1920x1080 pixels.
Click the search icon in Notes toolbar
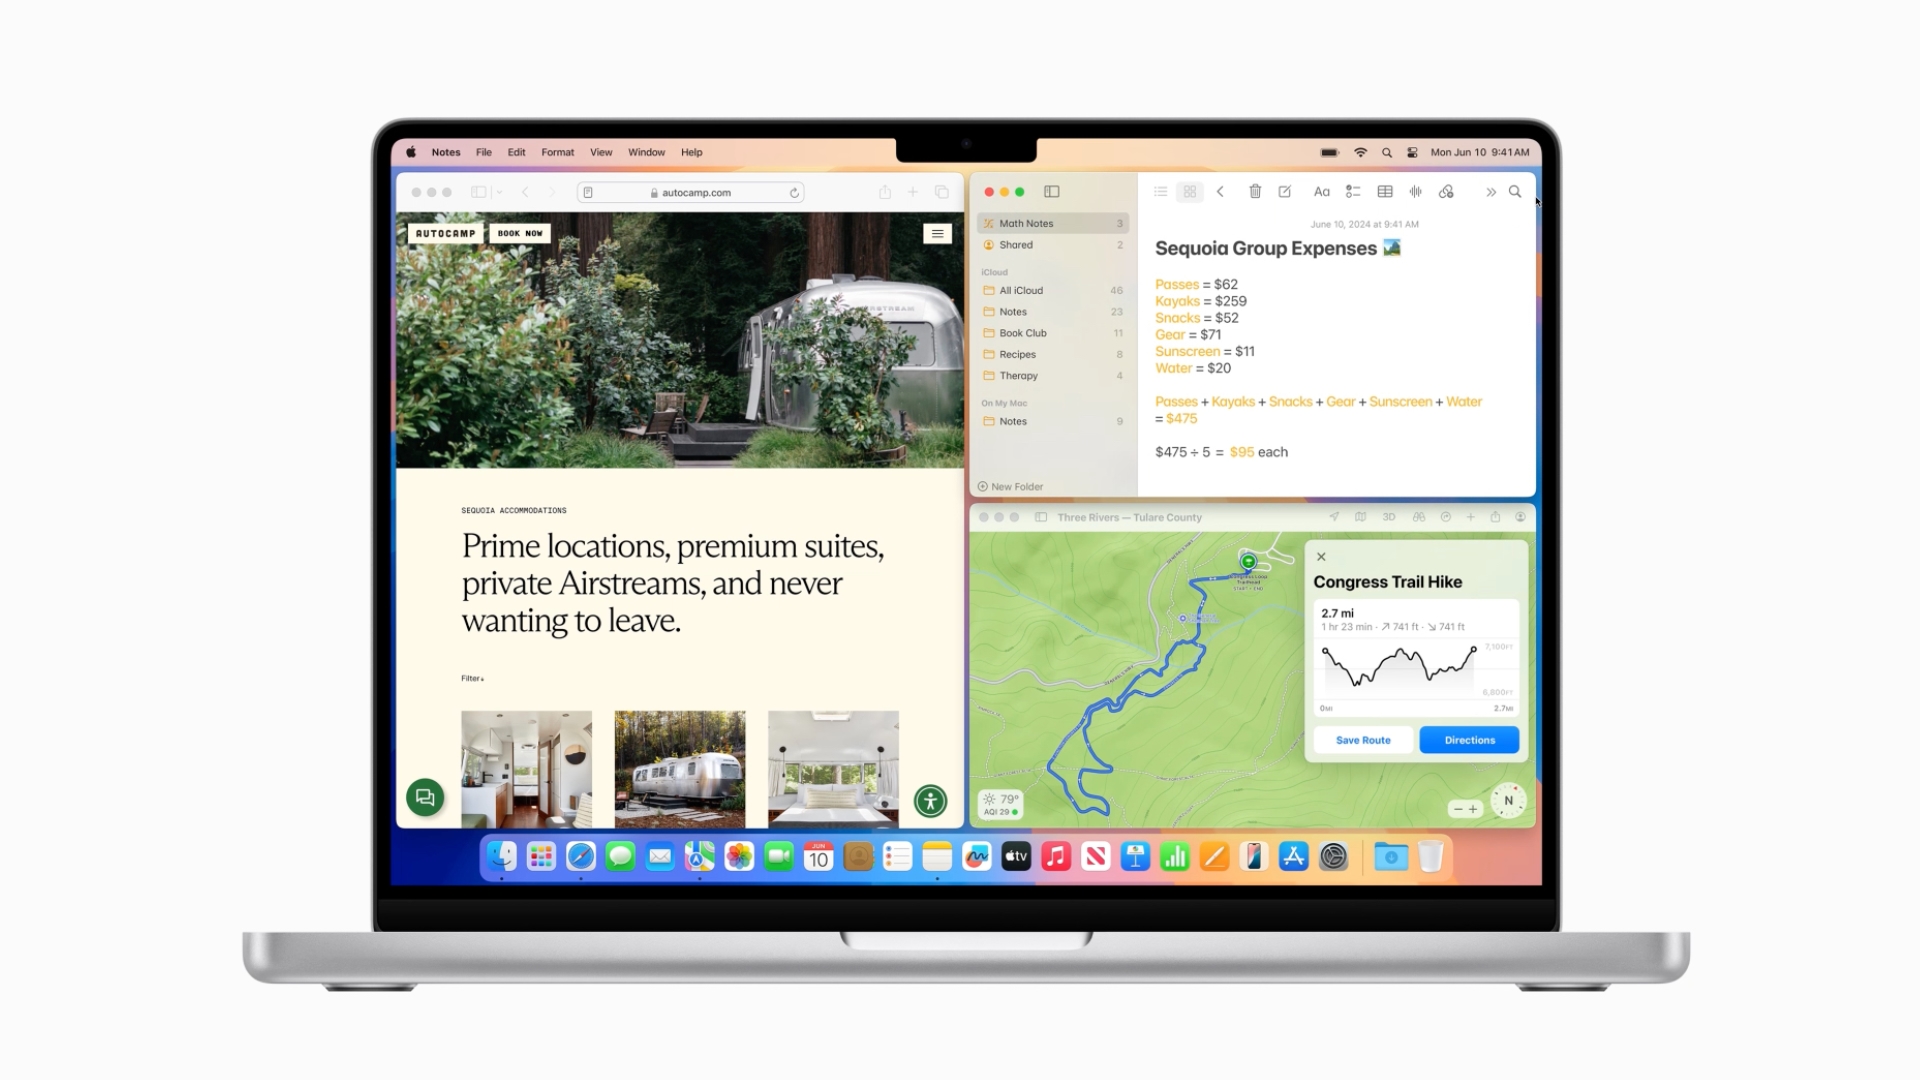point(1515,191)
